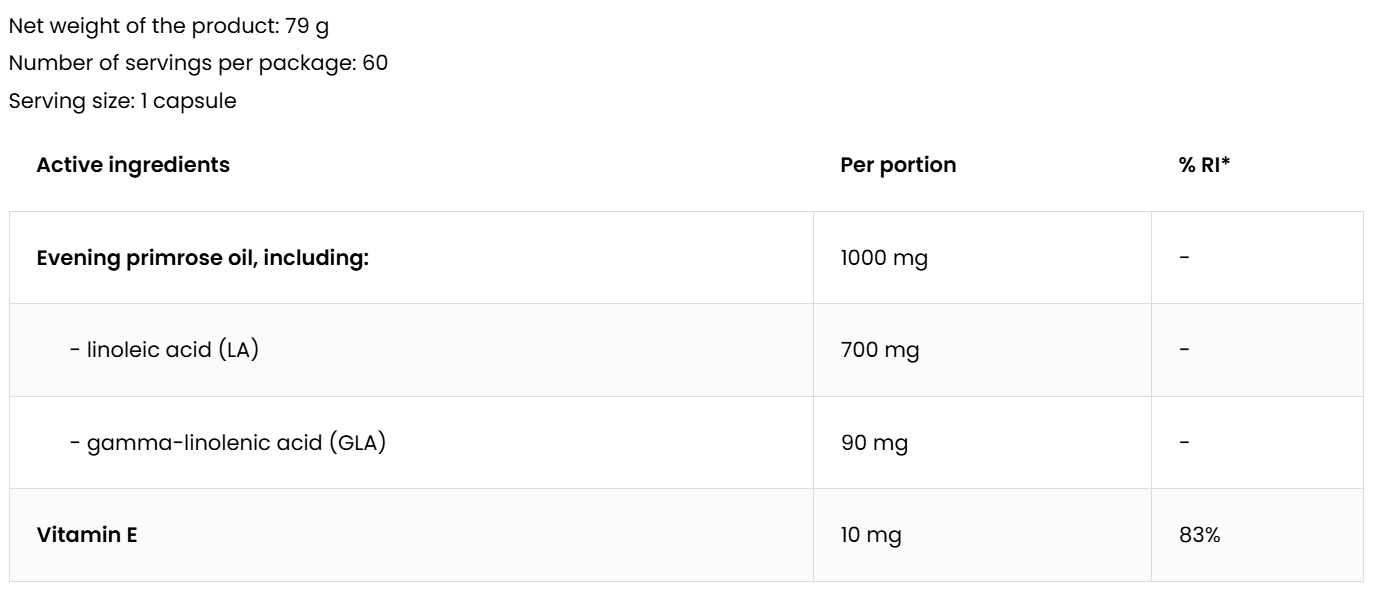
Task: Click the RI dash for Evening primrose oil
Action: tap(1185, 258)
